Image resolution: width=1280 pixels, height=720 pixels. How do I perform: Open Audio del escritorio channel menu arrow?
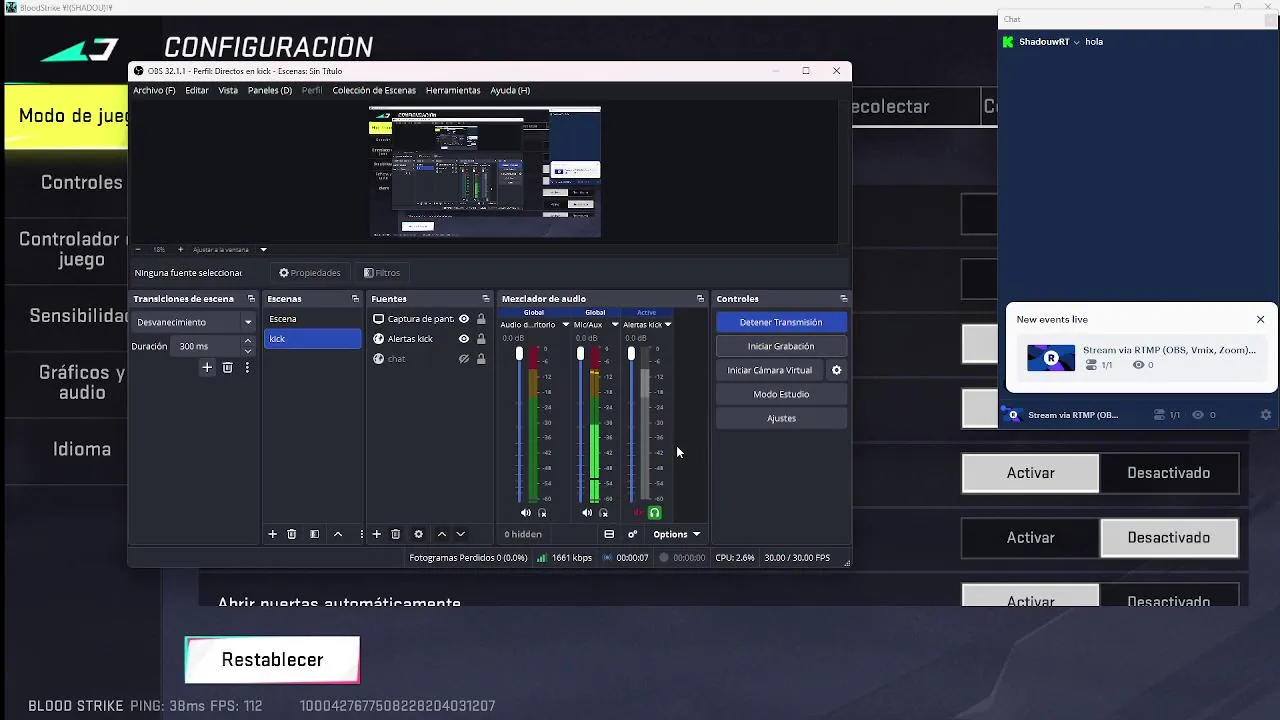point(565,325)
